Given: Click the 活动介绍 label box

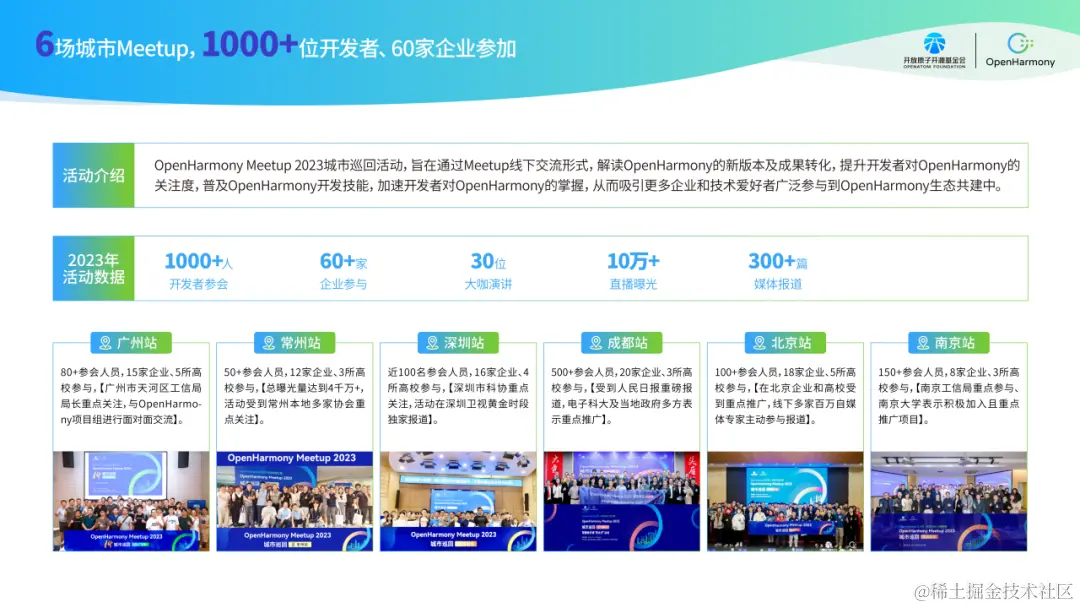Looking at the screenshot, I should click(94, 176).
